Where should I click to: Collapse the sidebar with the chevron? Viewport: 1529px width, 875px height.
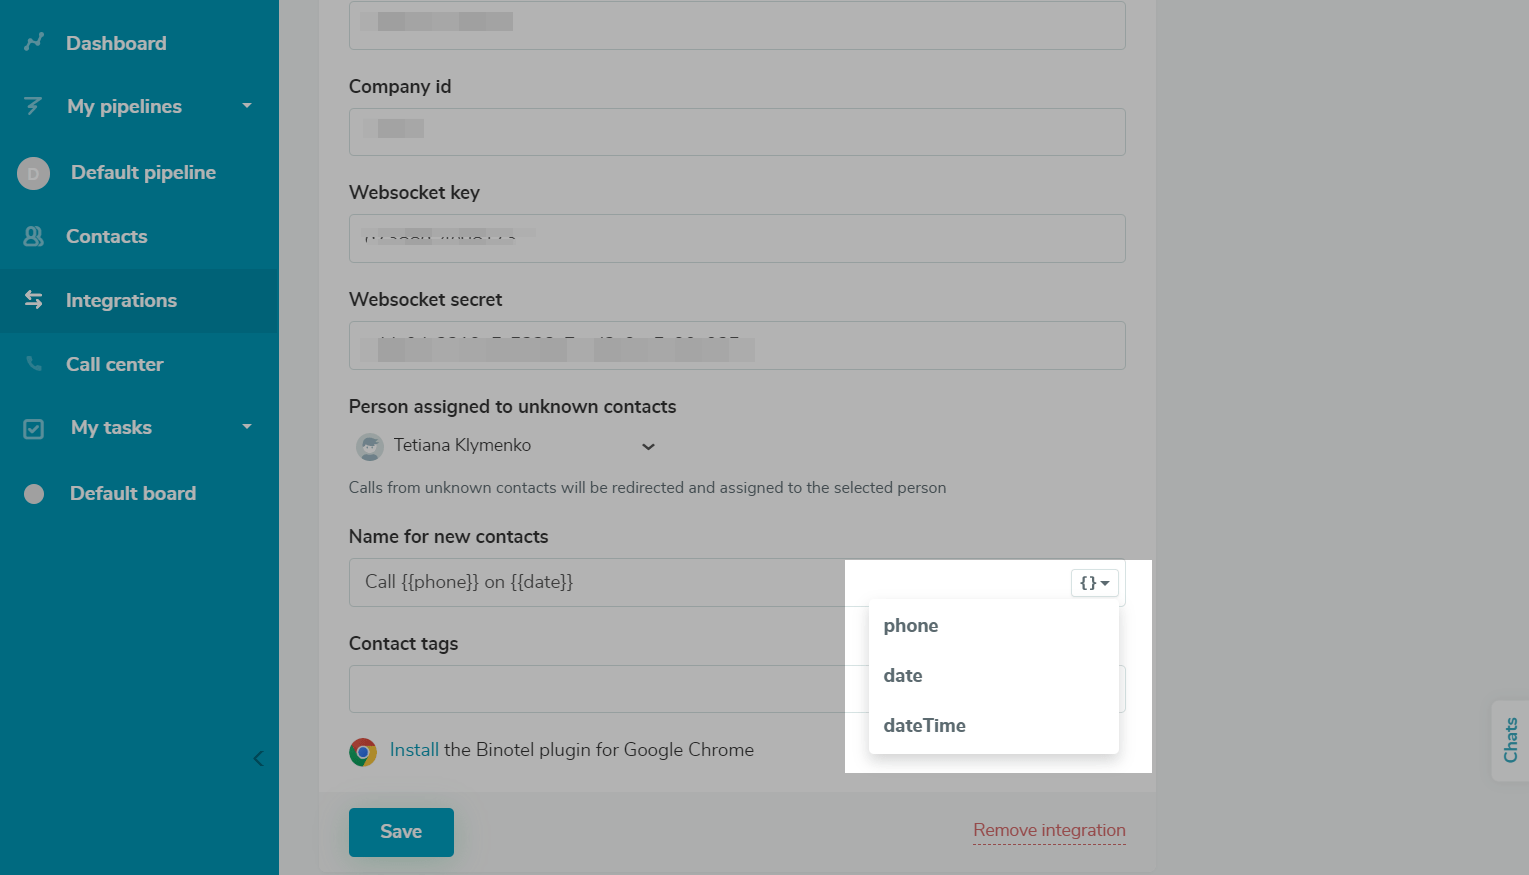[x=258, y=758]
